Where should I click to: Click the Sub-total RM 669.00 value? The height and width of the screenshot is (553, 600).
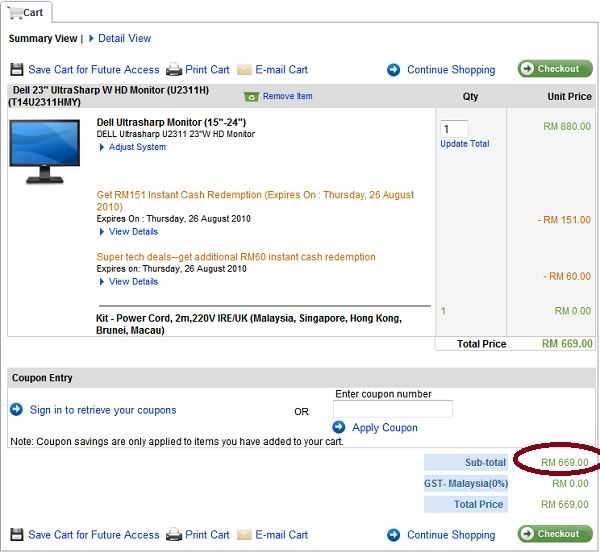tap(564, 462)
